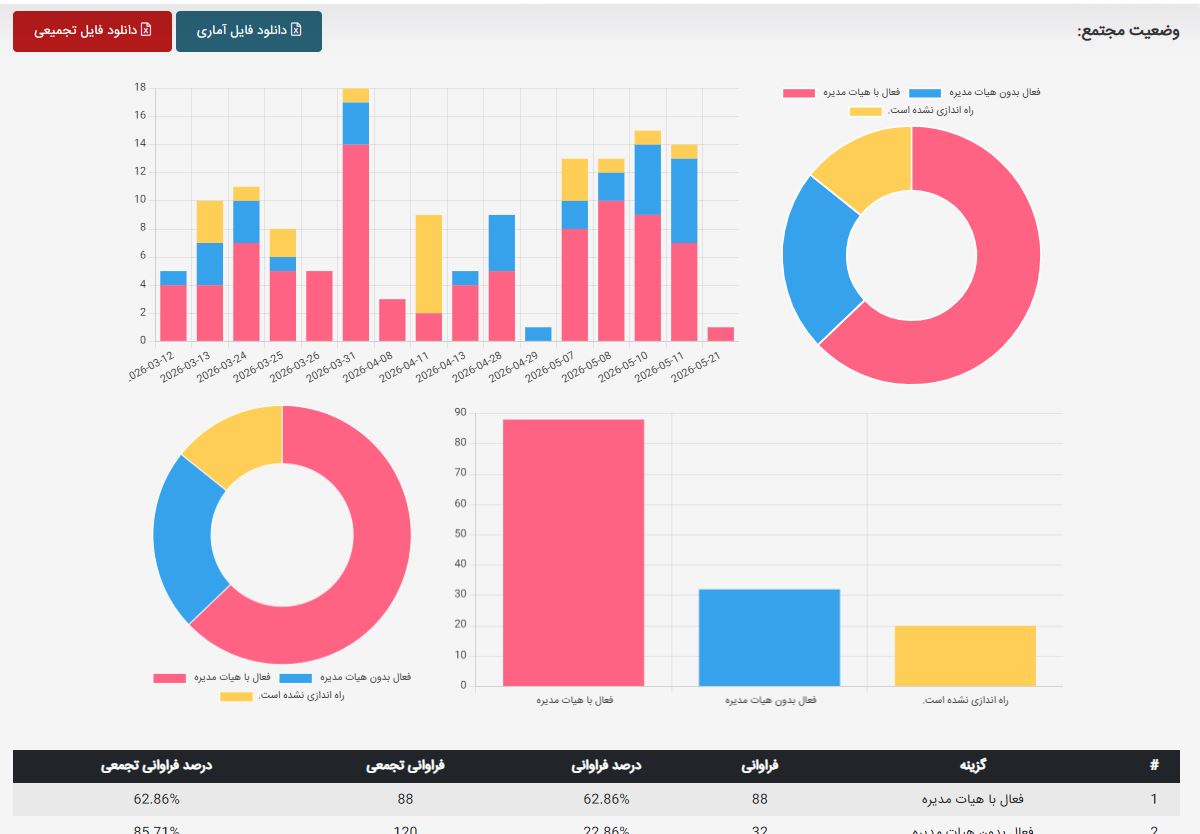The width and height of the screenshot is (1200, 834).
Task: Click the گزینه table column header
Action: click(973, 766)
